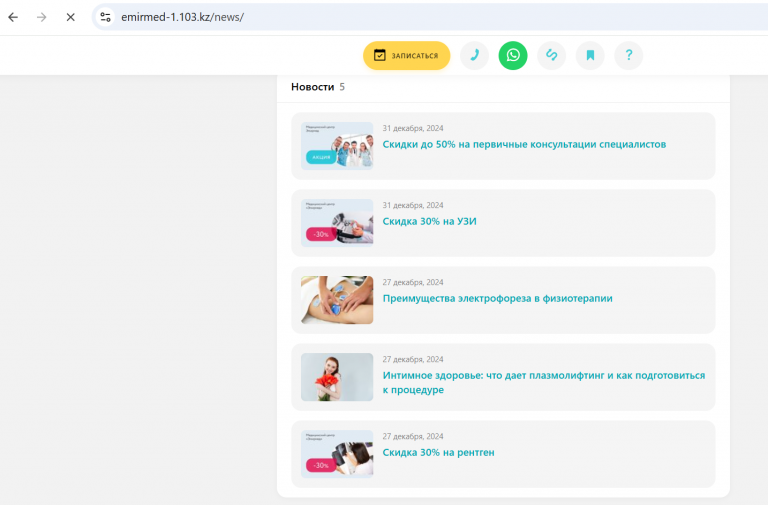Click the Новости section heading
The width and height of the screenshot is (768, 505).
pos(312,87)
